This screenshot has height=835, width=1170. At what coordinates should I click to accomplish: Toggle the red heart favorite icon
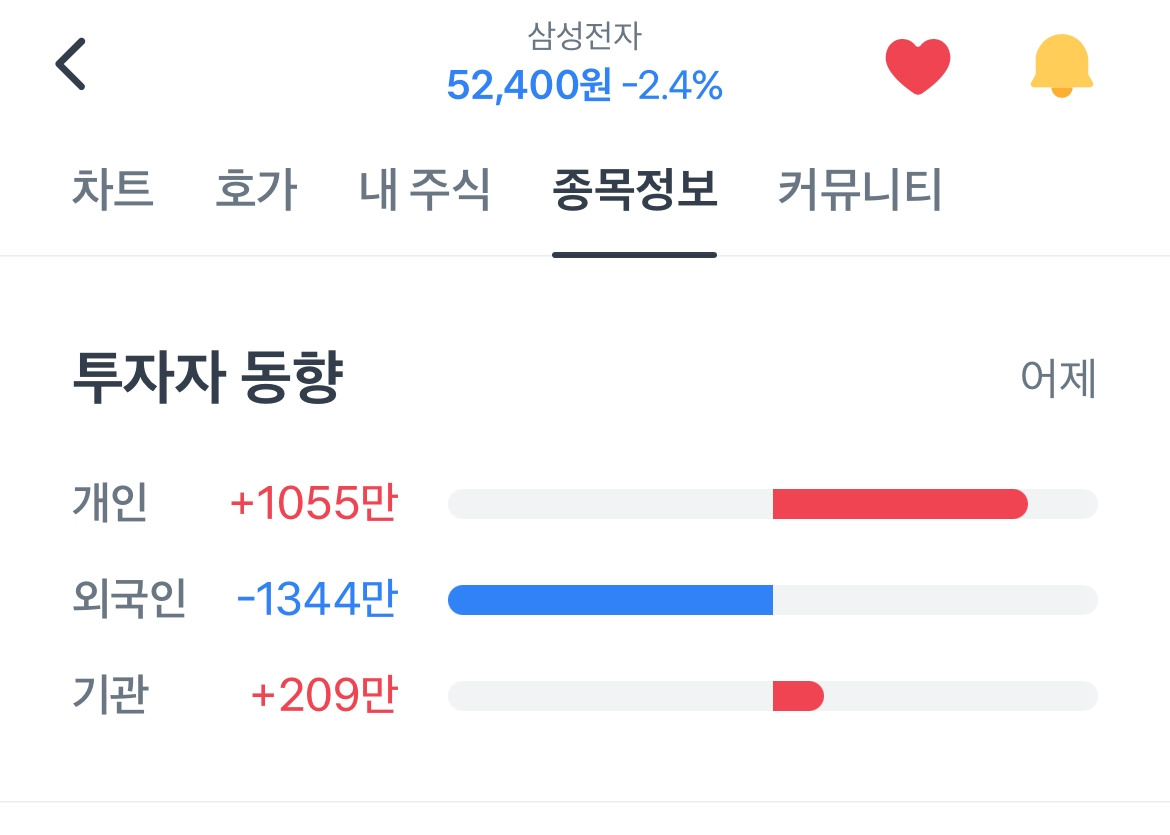(x=917, y=66)
